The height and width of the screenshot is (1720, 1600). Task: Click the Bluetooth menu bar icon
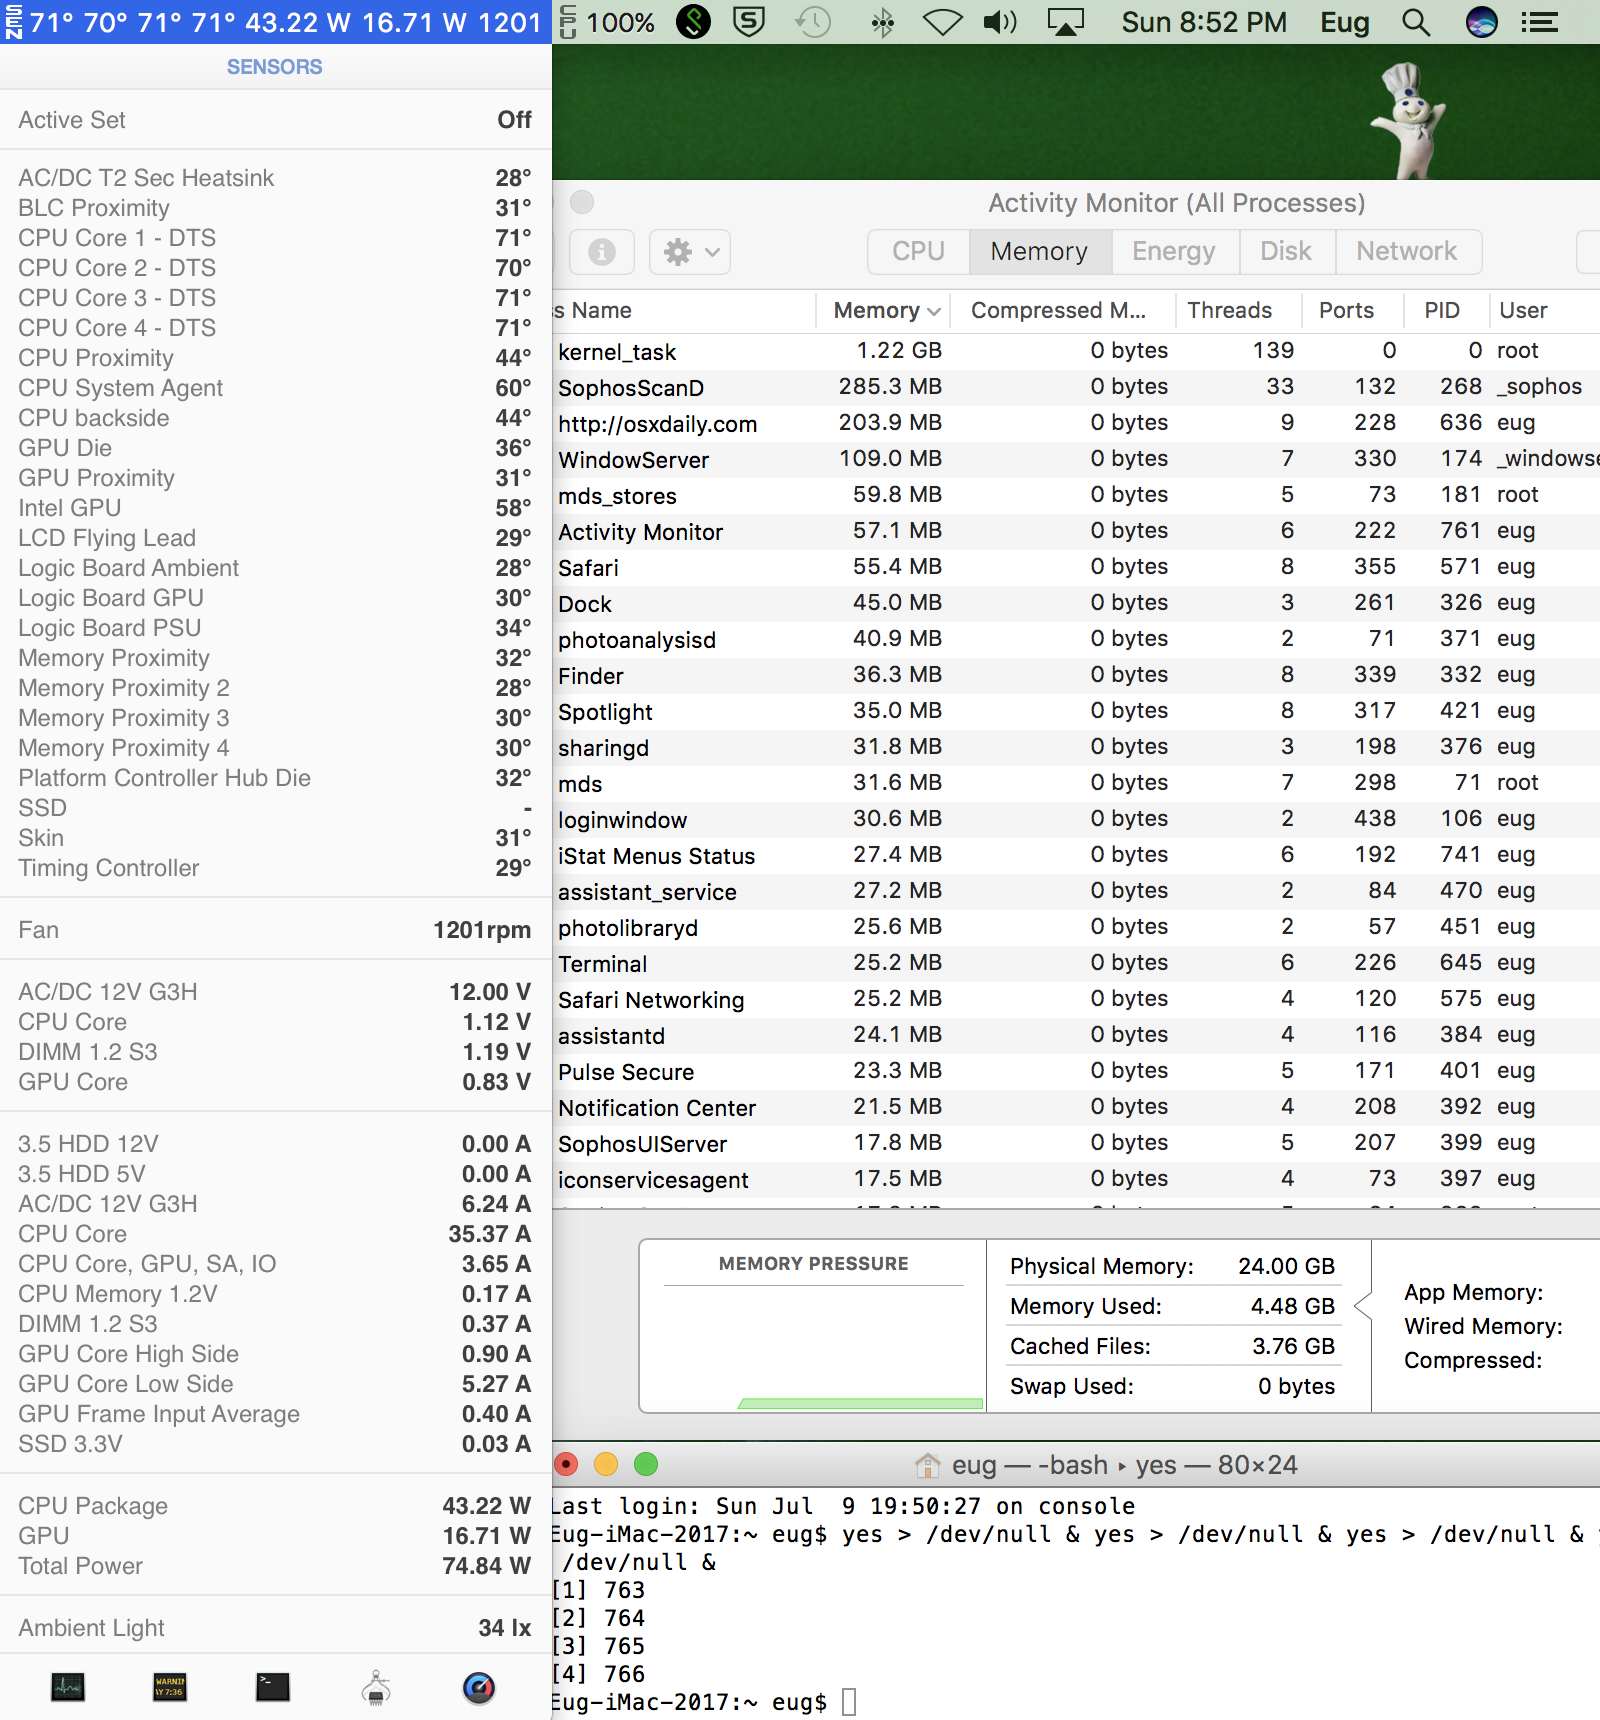882,22
